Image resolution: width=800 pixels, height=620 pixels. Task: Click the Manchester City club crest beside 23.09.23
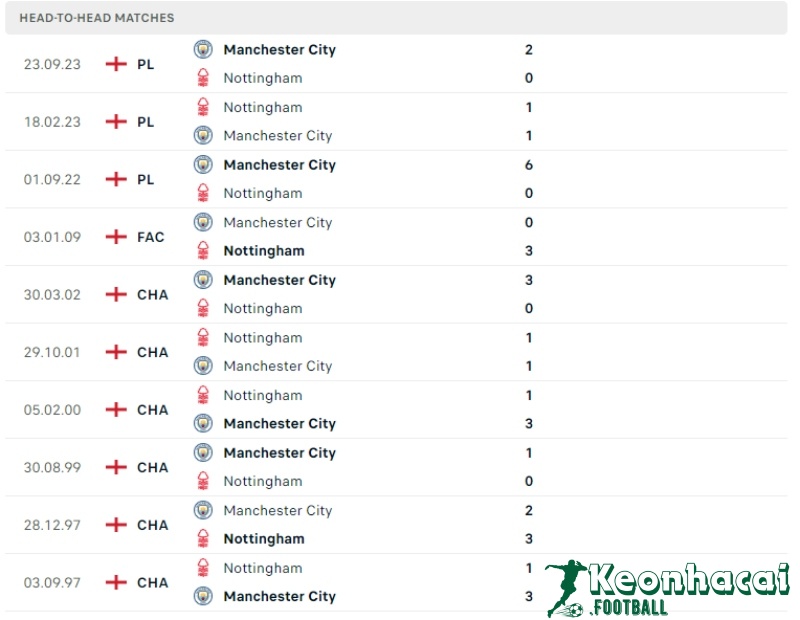(x=203, y=48)
